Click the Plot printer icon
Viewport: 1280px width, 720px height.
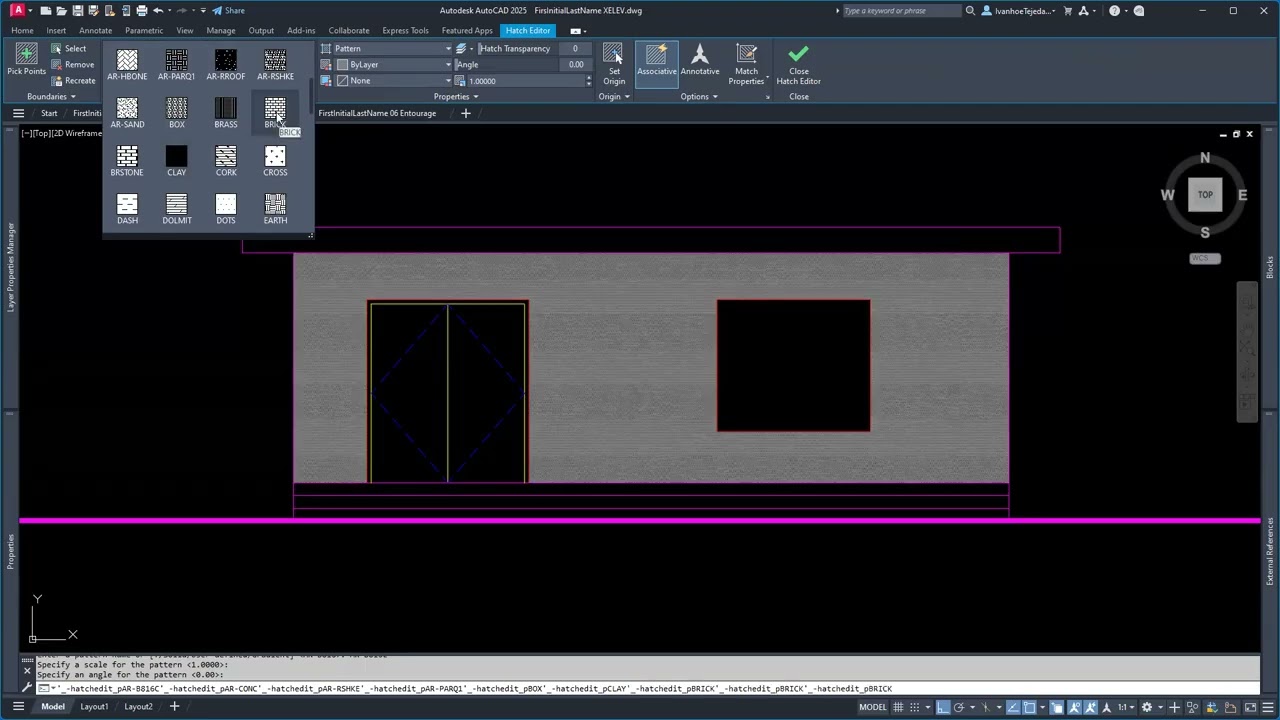141,11
